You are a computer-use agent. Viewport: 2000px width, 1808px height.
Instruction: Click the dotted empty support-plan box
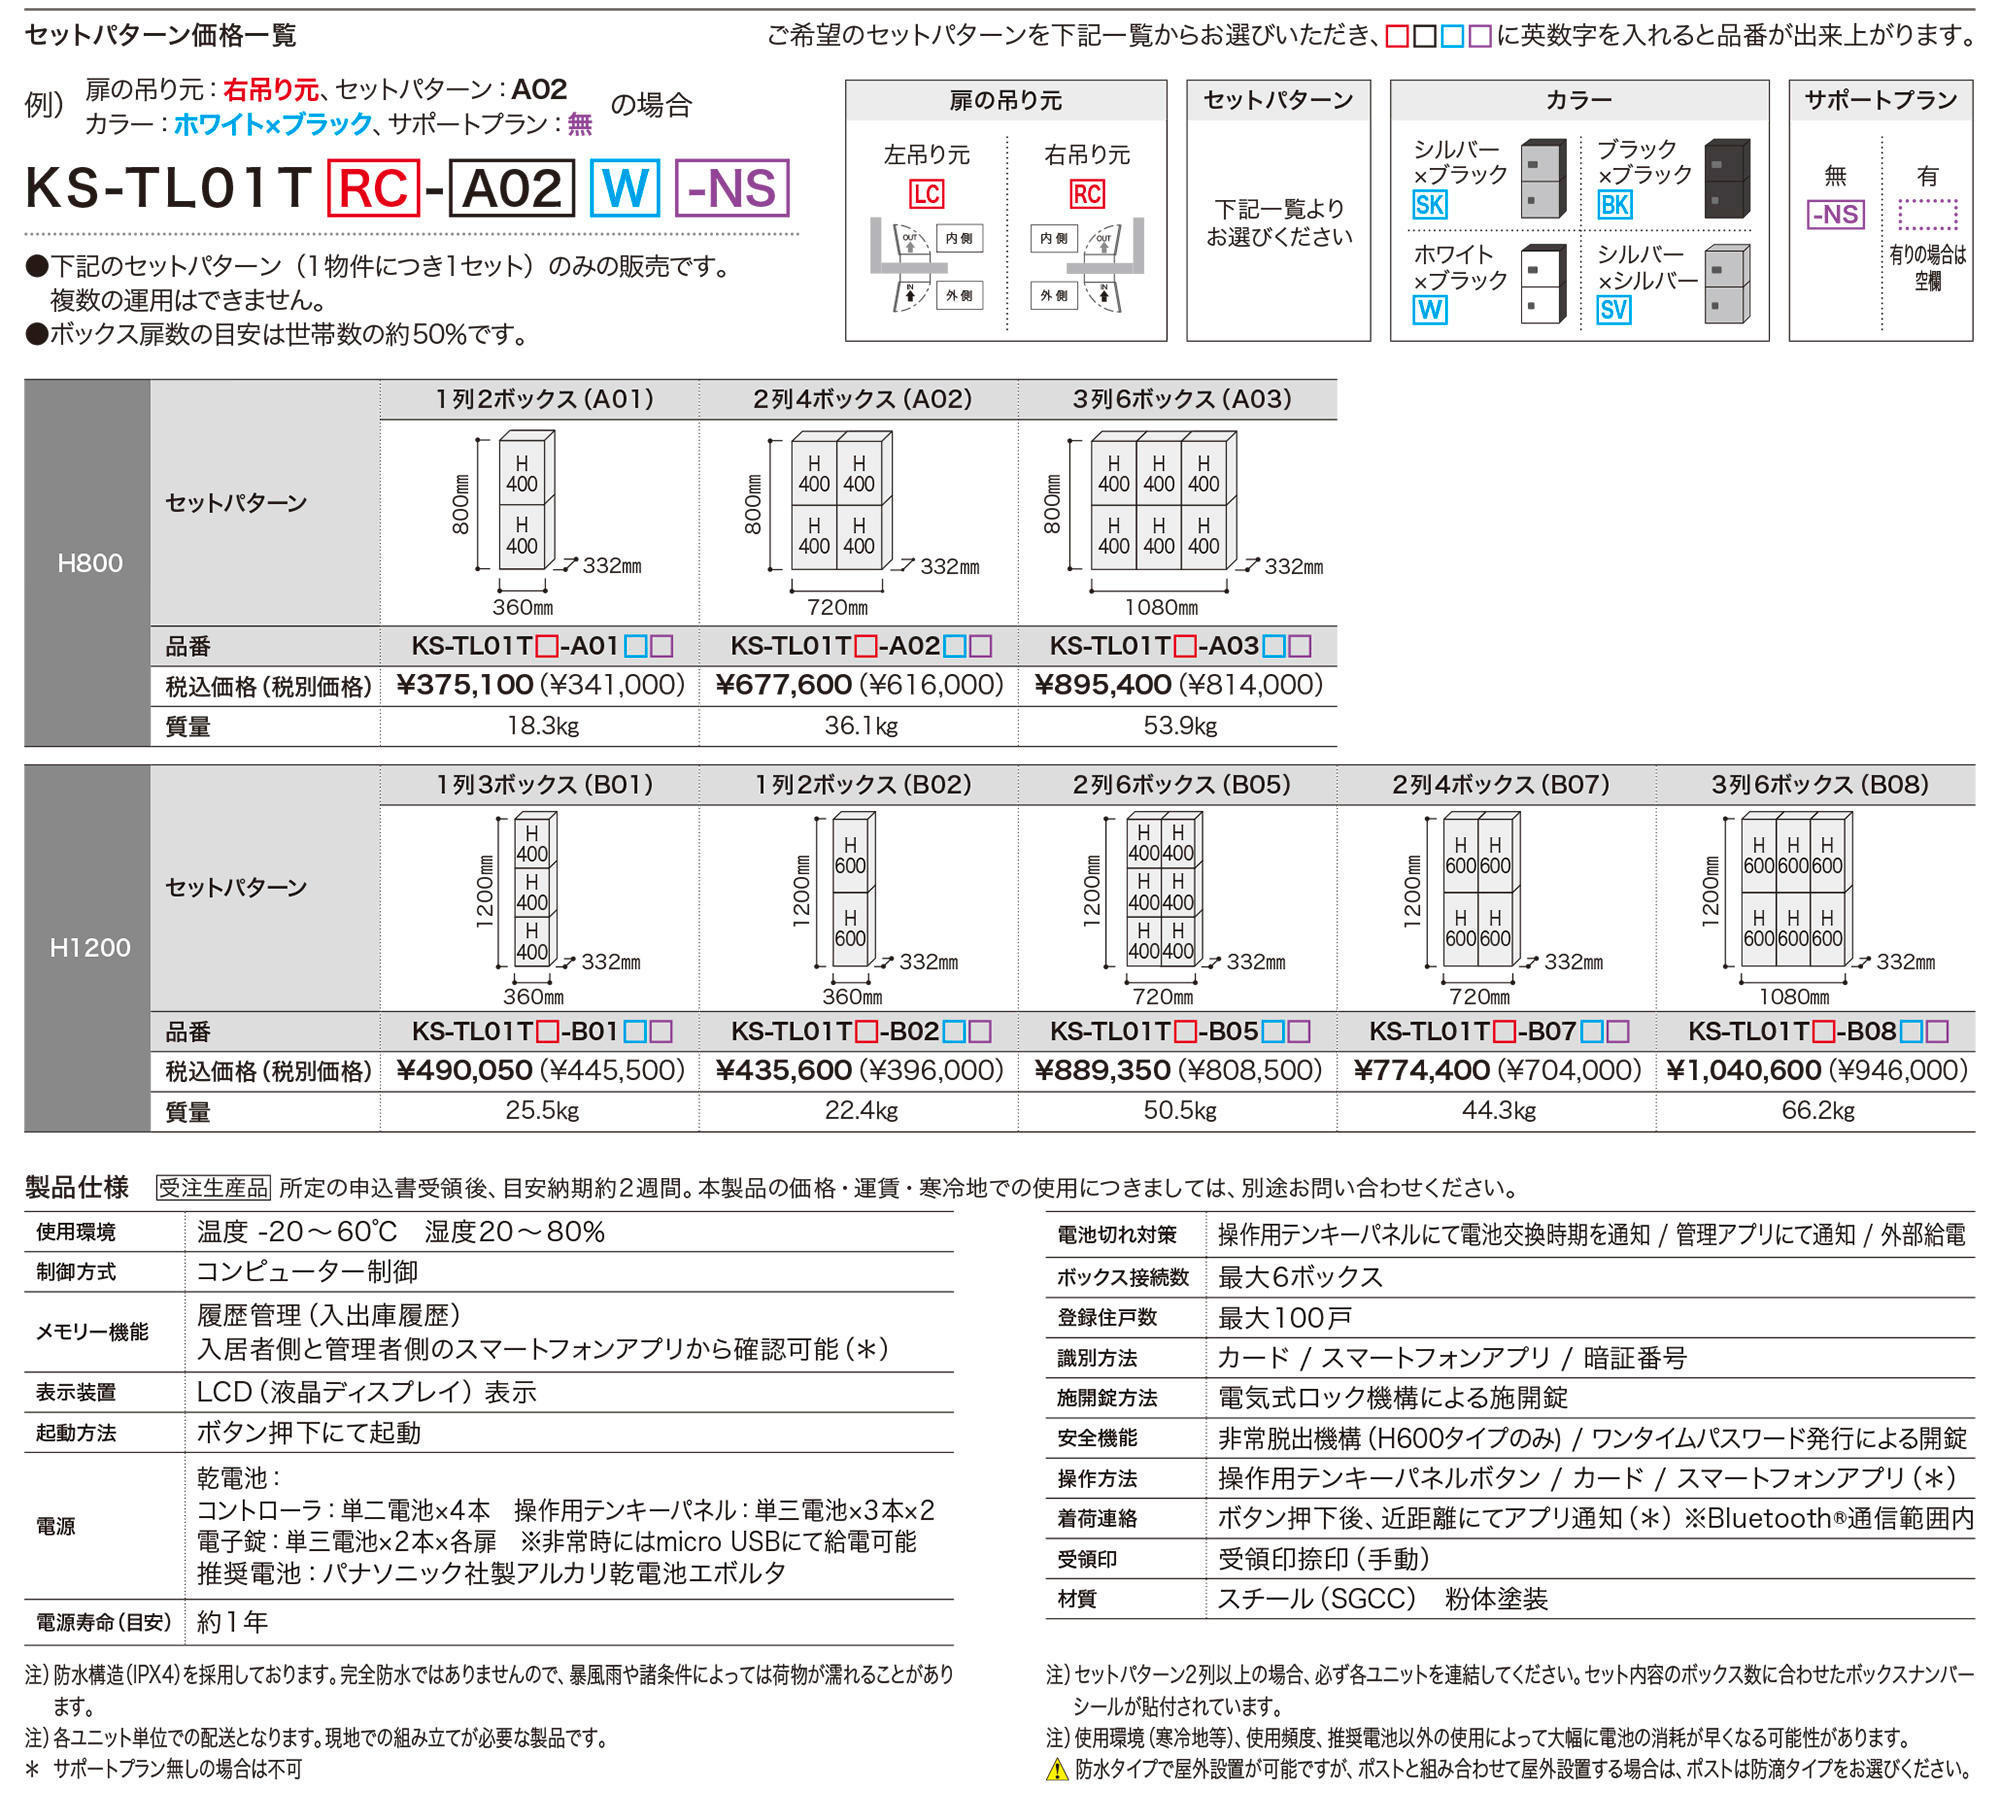click(x=1927, y=214)
